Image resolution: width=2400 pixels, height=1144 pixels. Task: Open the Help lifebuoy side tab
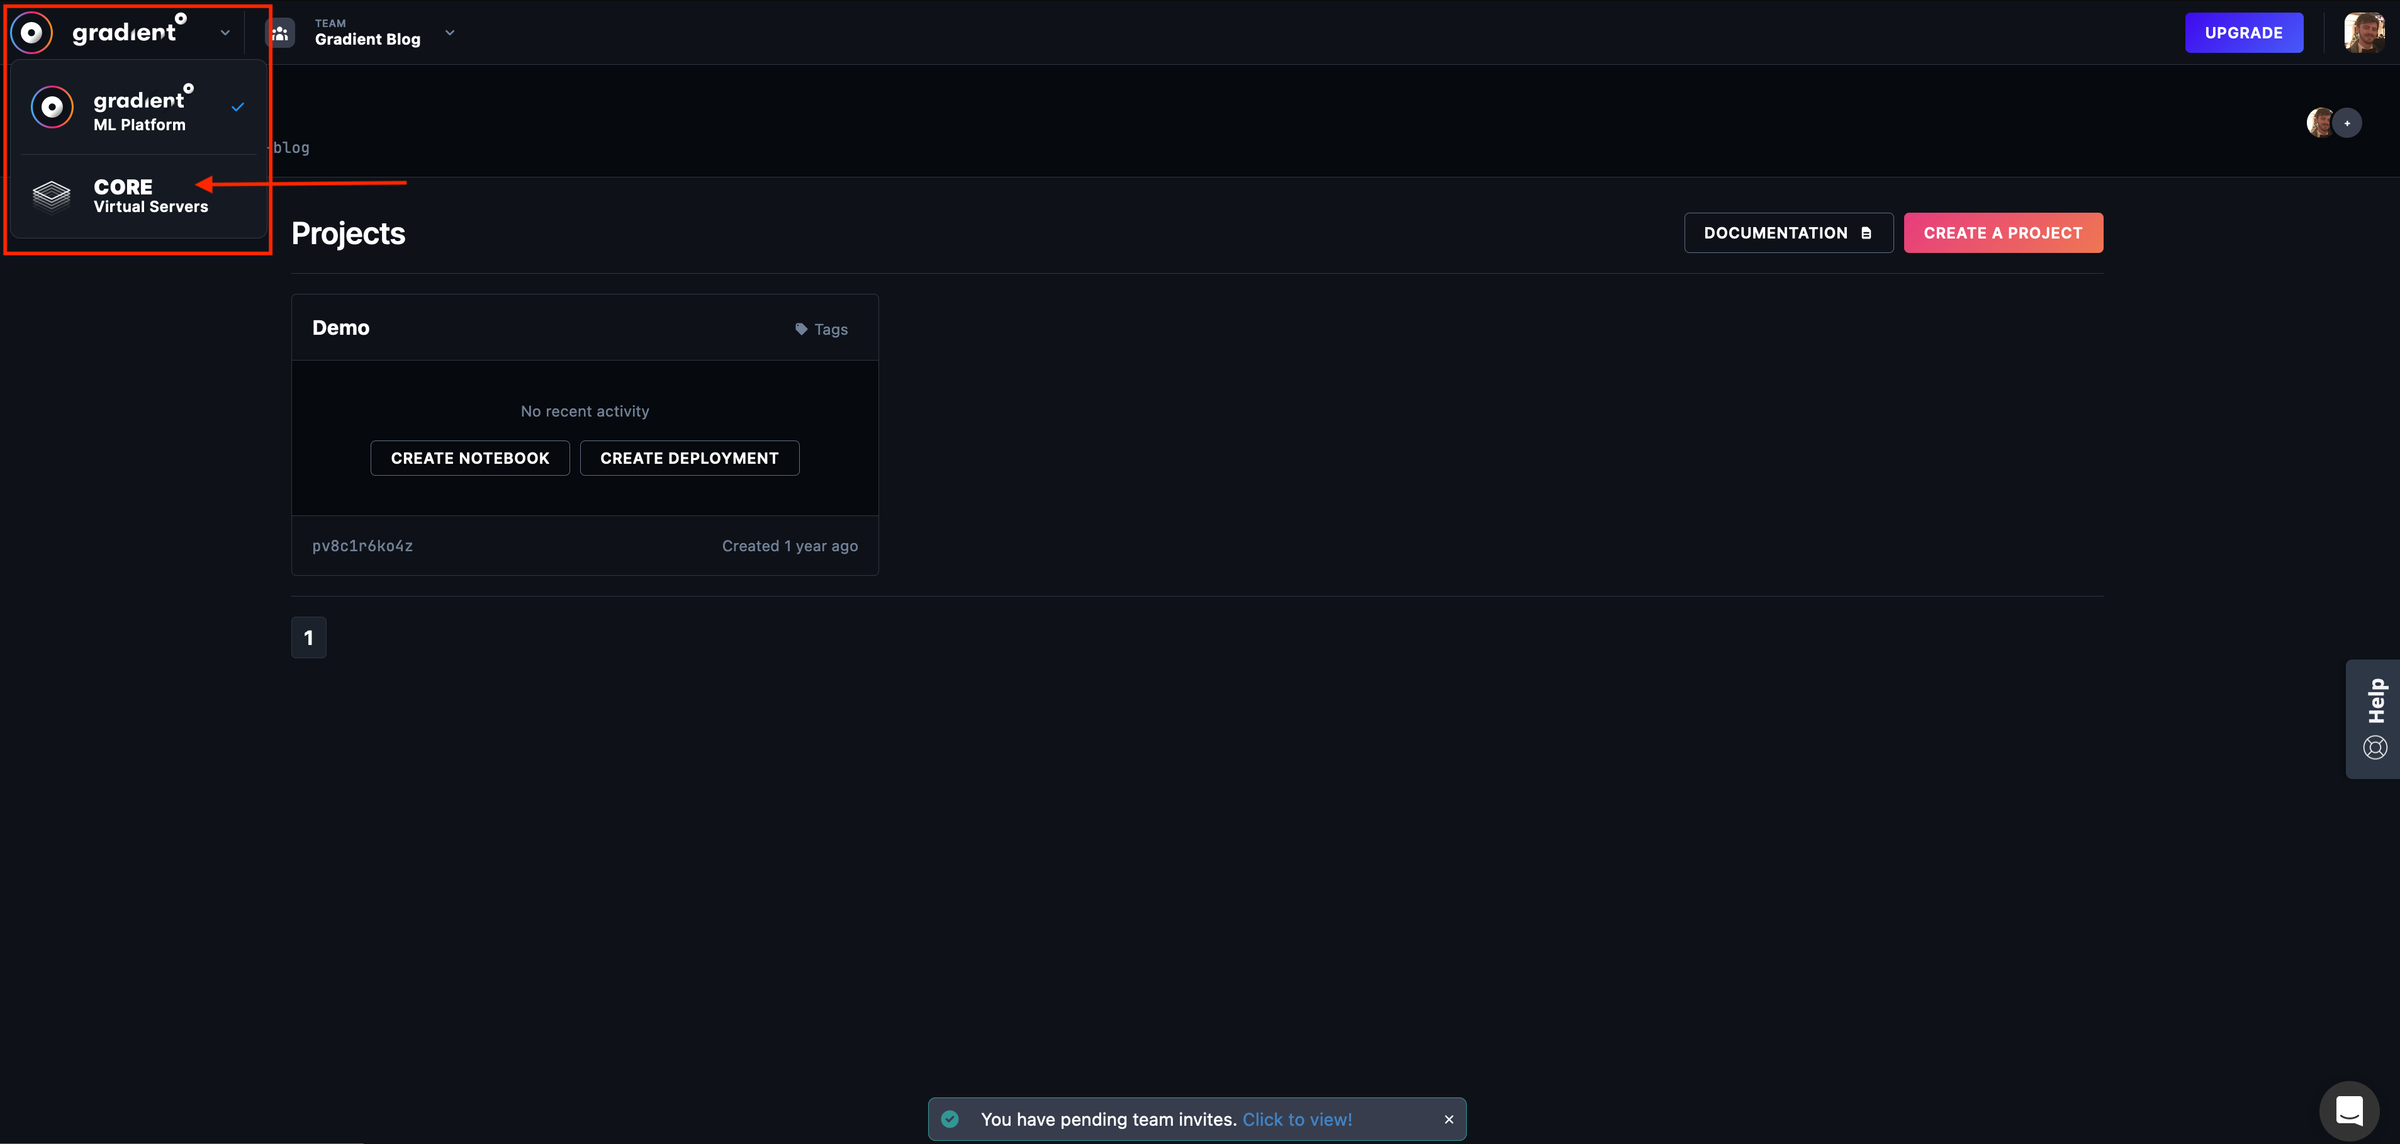click(2375, 718)
